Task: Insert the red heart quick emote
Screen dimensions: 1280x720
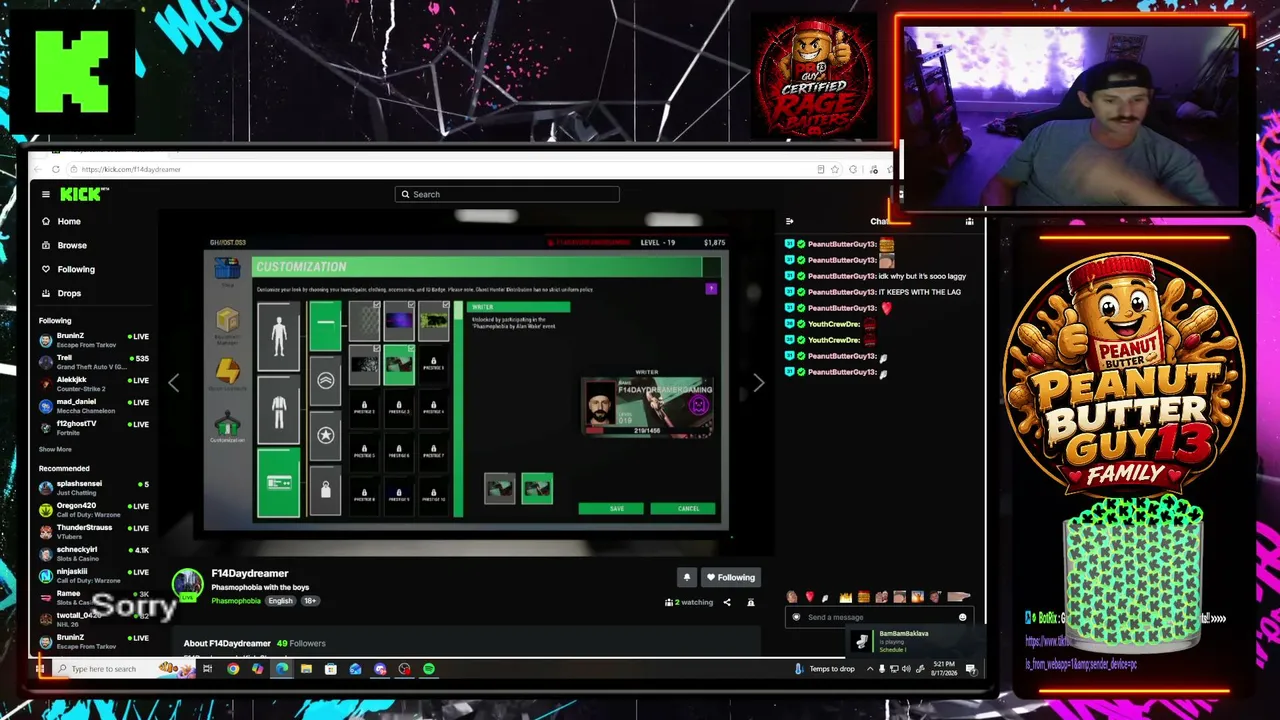Action: [x=809, y=597]
